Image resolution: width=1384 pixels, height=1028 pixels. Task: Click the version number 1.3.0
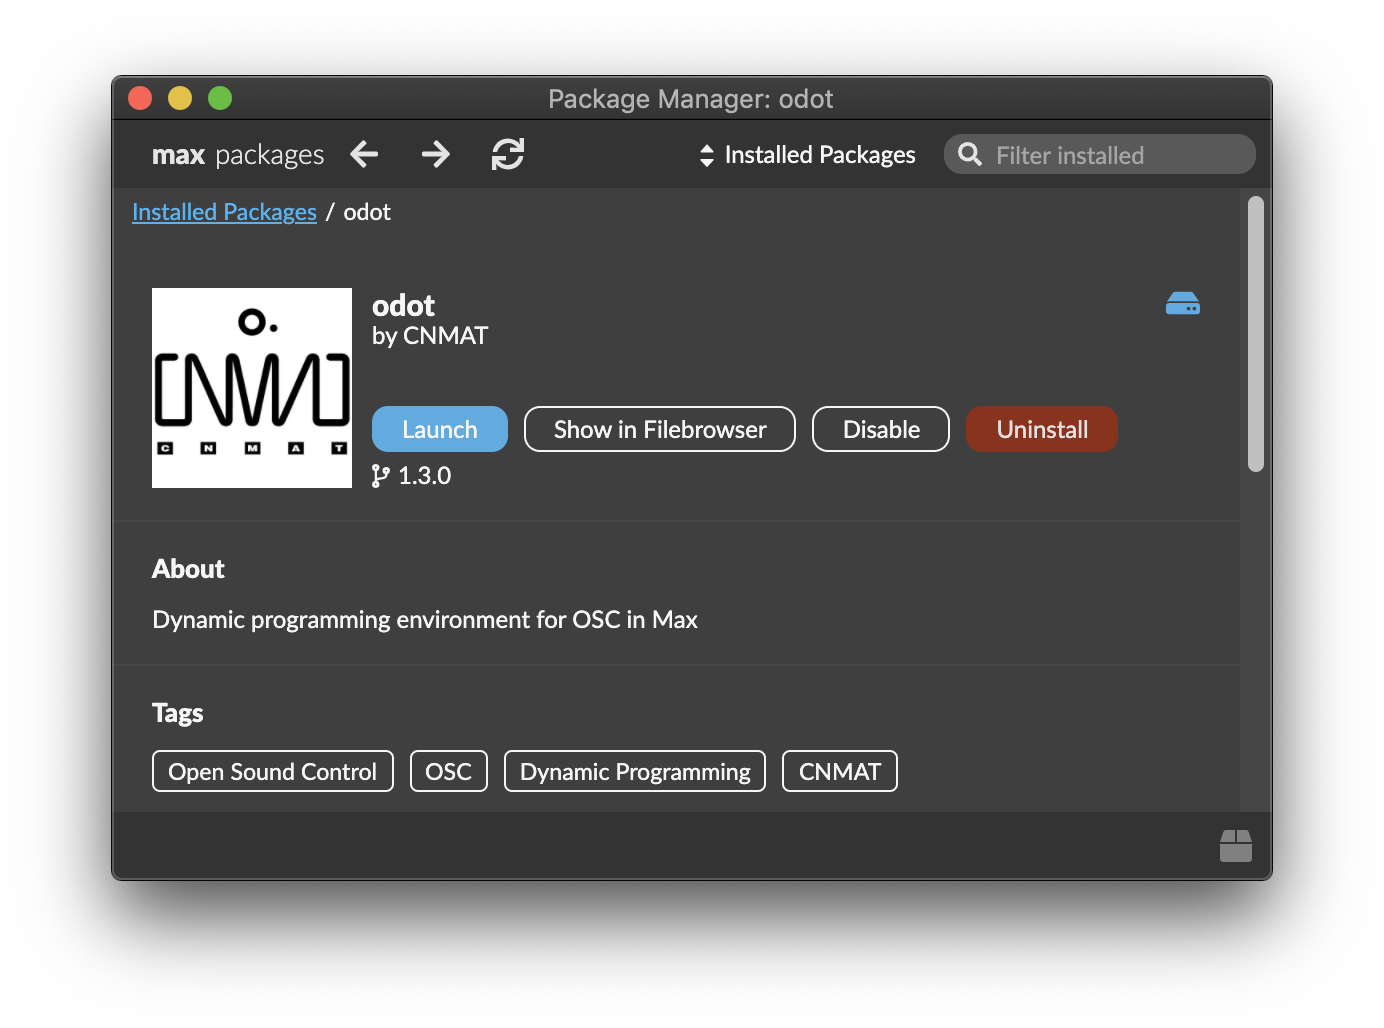coord(425,476)
